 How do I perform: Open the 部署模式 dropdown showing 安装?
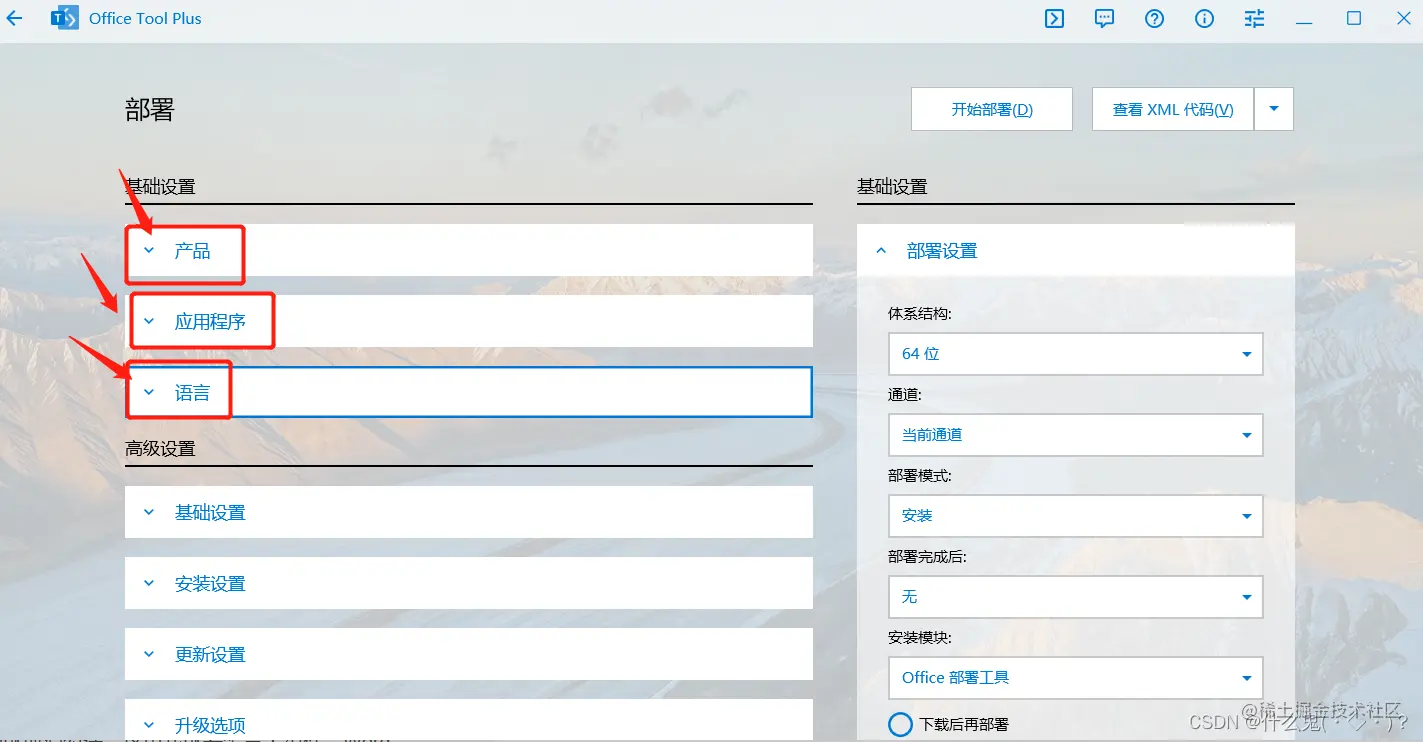pyautogui.click(x=1075, y=516)
